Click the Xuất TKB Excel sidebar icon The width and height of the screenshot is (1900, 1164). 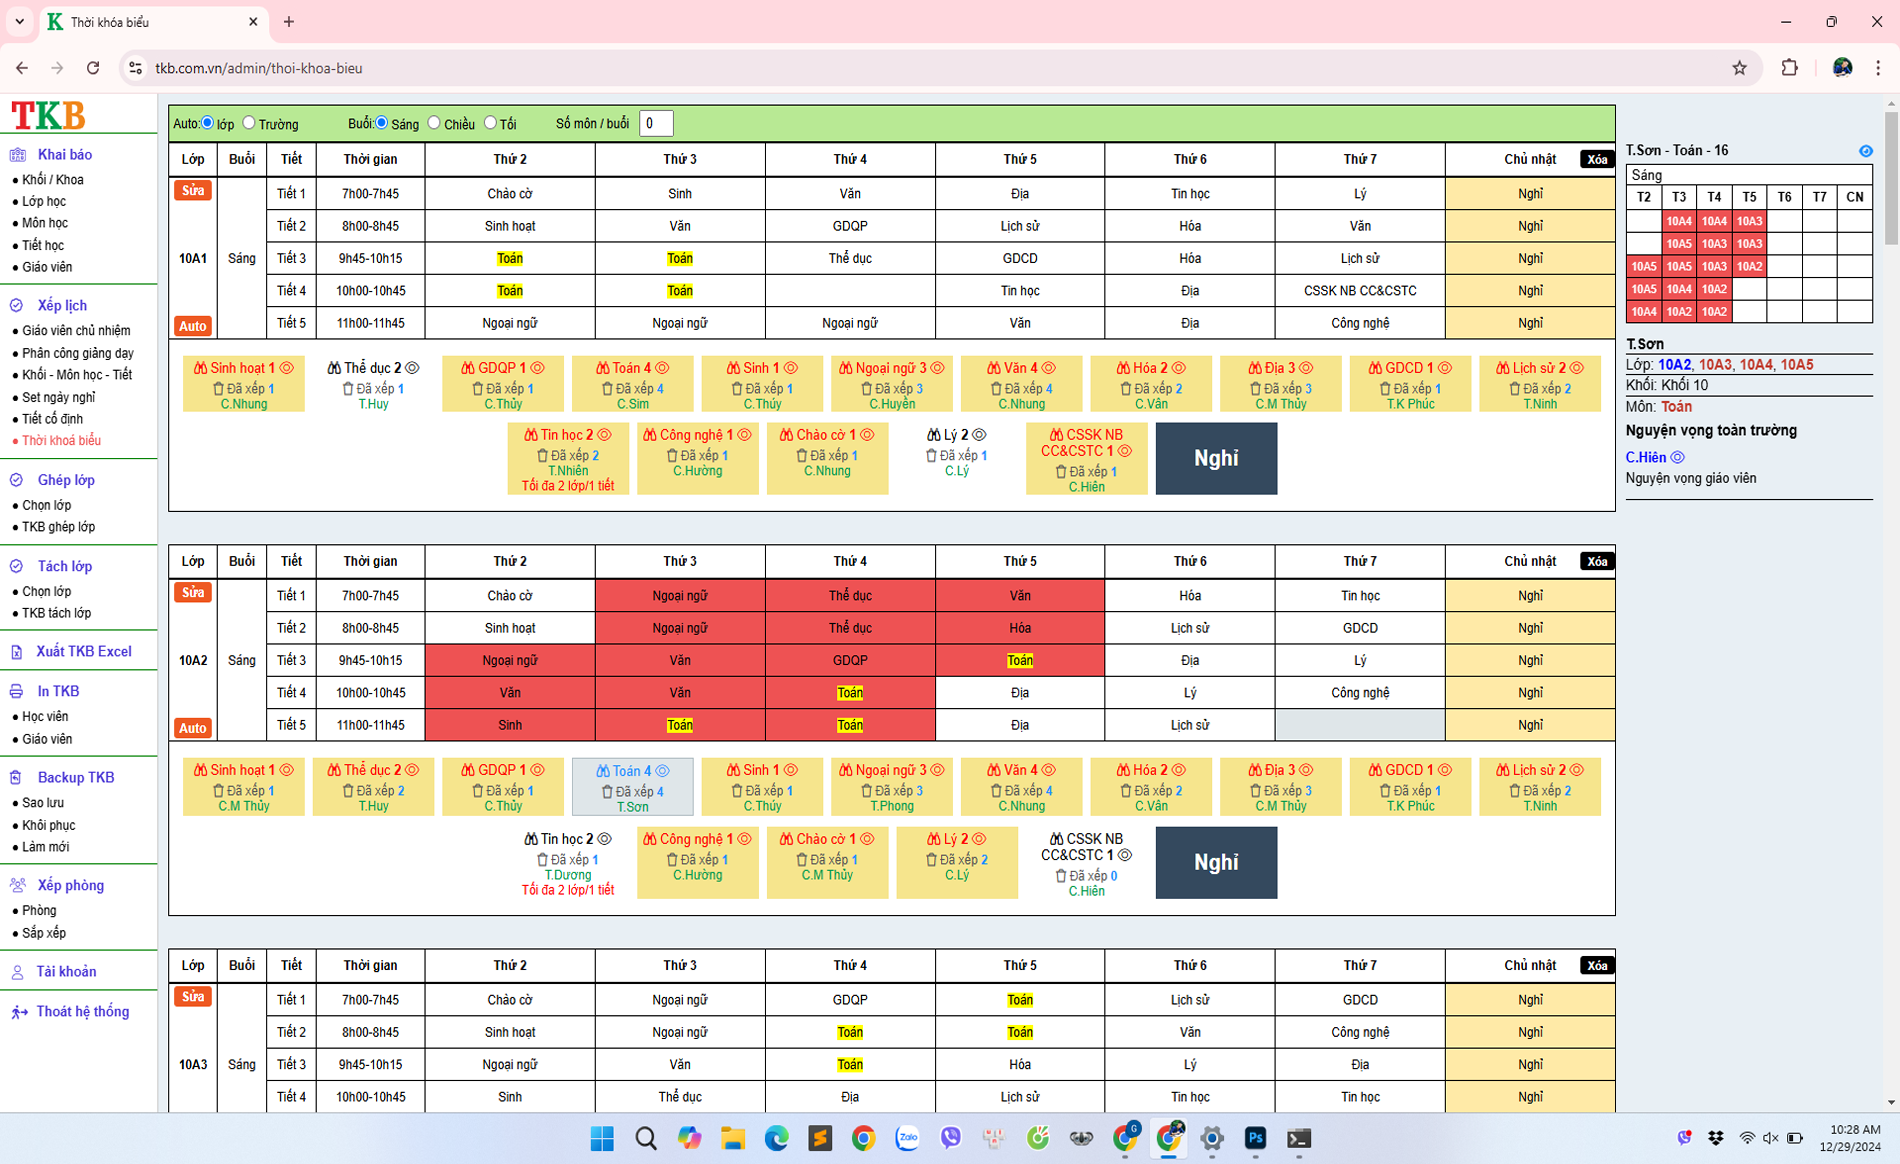coord(17,652)
